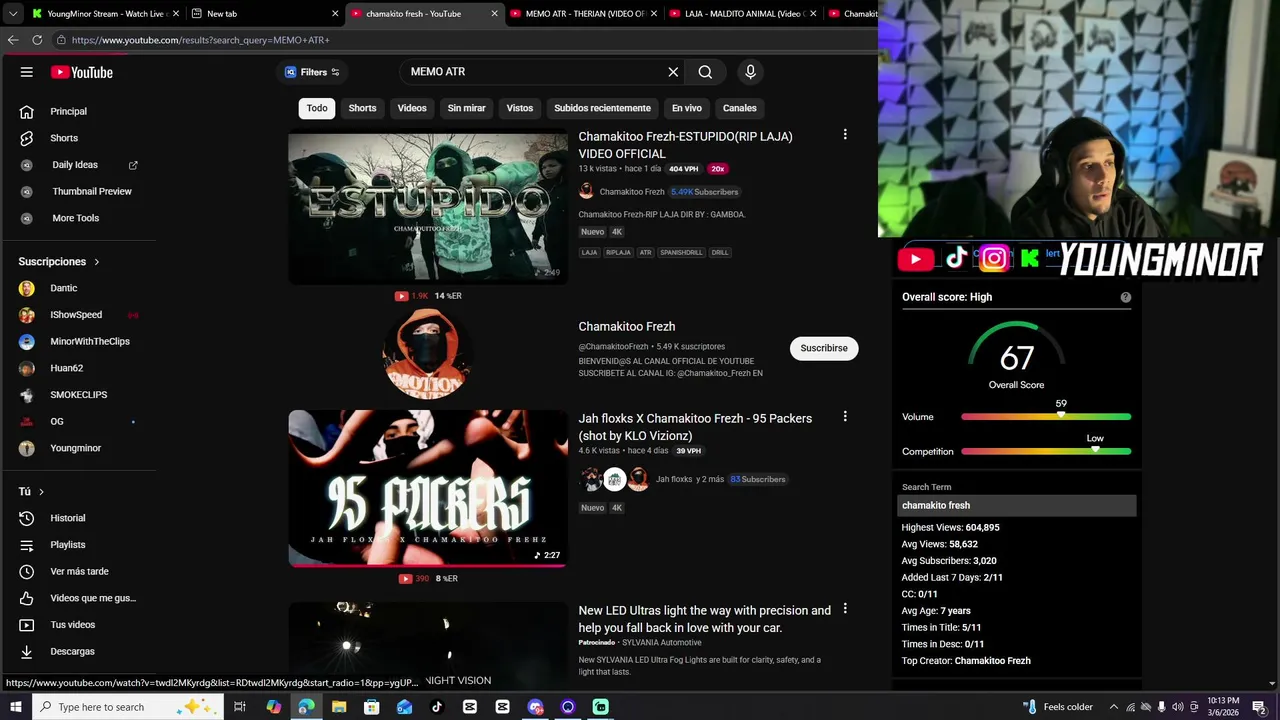Image resolution: width=1280 pixels, height=720 pixels.
Task: Switch to the MEMO ATR - THERIAN tab
Action: pos(585,14)
